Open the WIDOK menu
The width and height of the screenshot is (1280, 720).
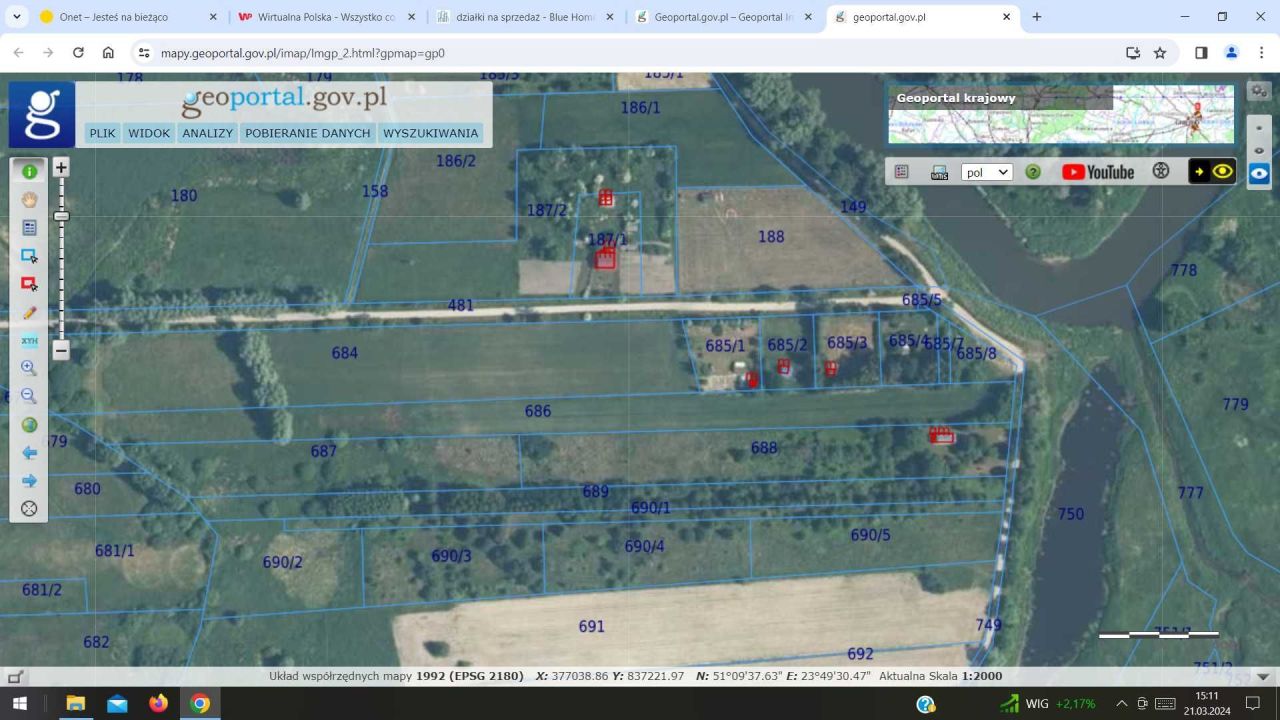149,133
